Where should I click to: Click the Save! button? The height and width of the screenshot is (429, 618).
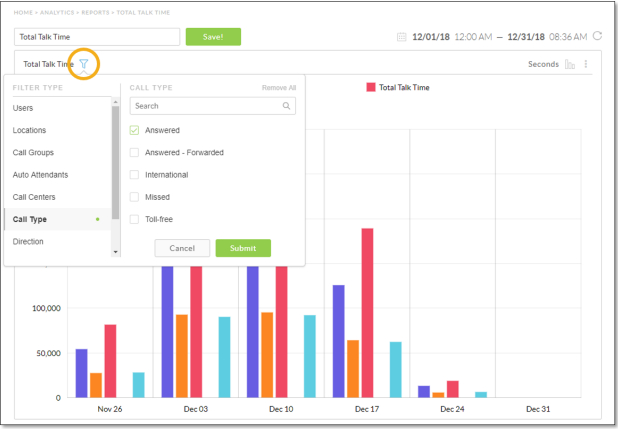[x=213, y=37]
